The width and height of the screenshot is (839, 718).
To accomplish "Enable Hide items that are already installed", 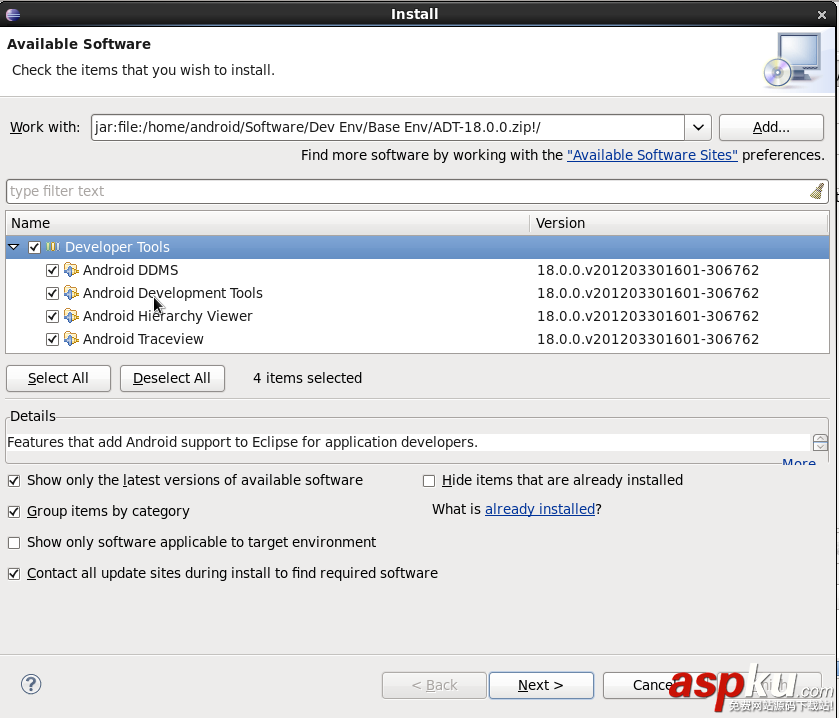I will click(x=429, y=480).
